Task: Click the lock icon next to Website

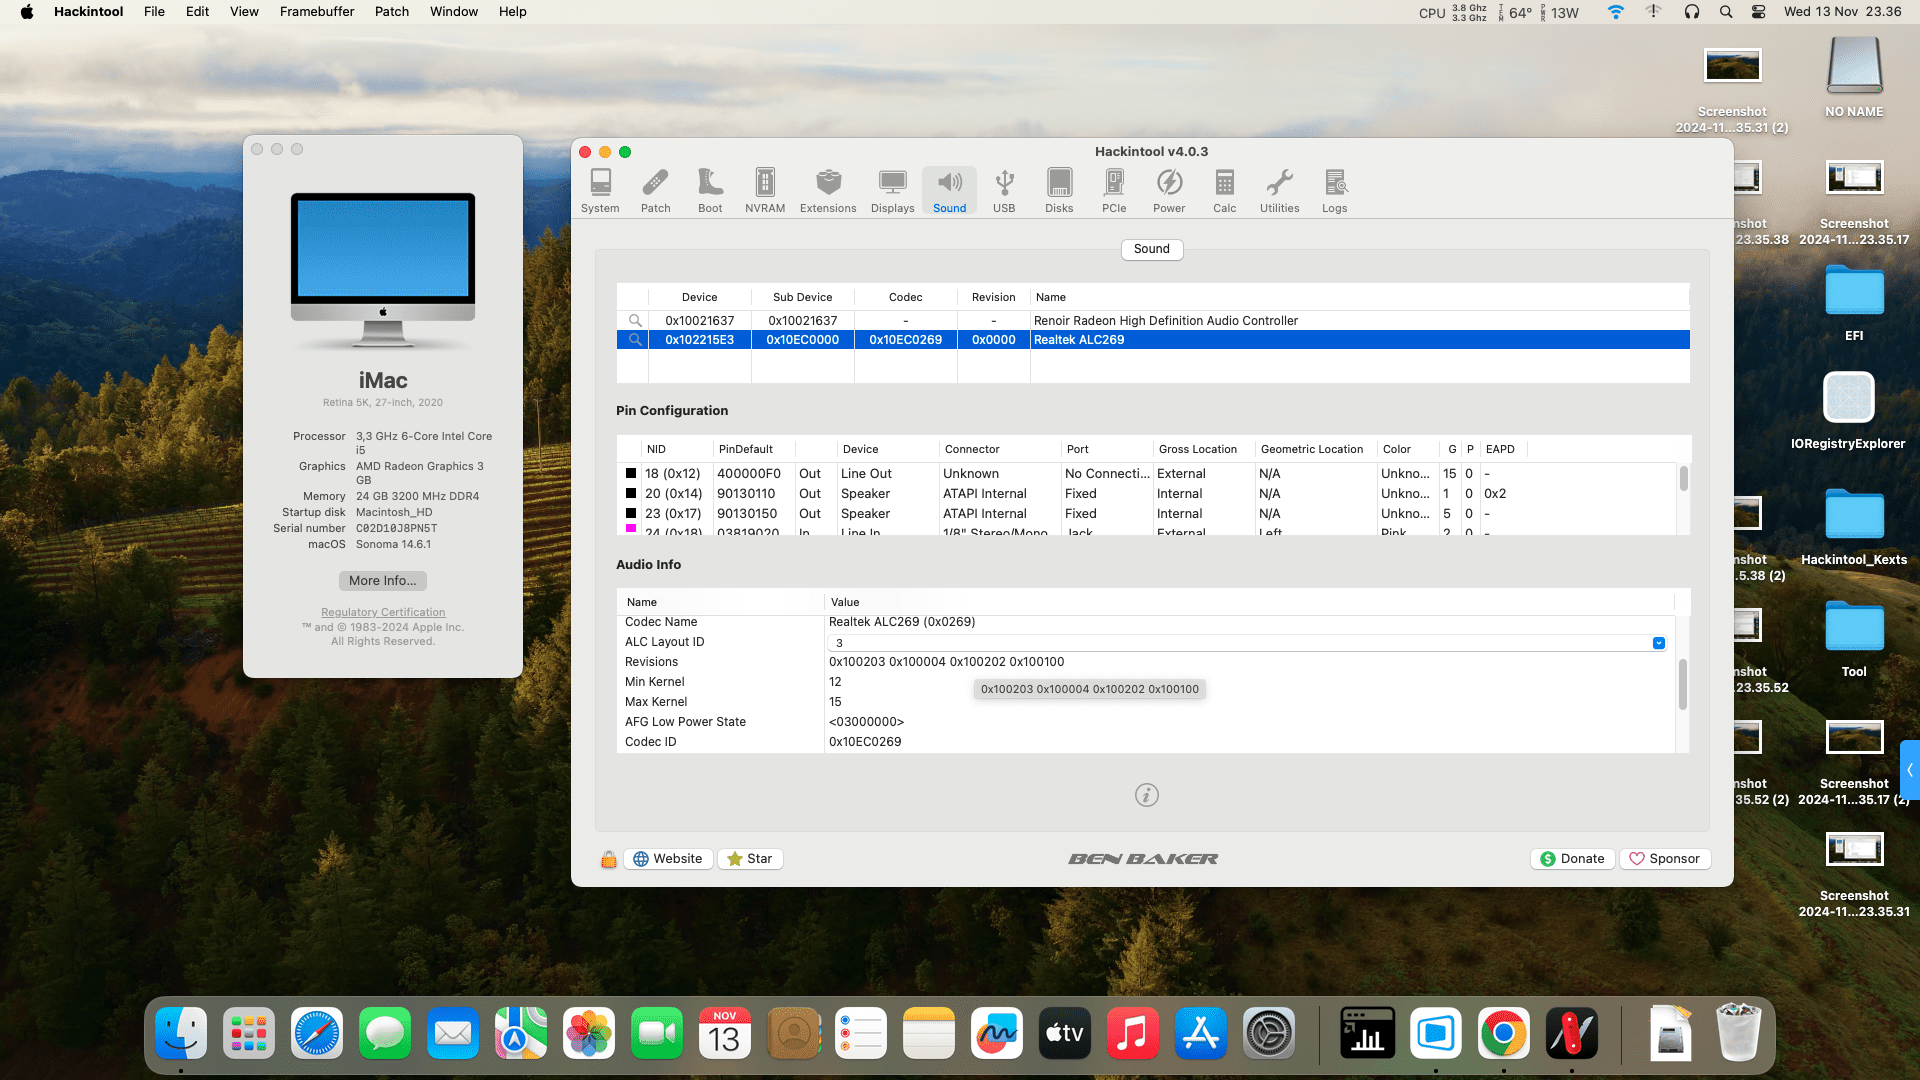Action: 608,858
